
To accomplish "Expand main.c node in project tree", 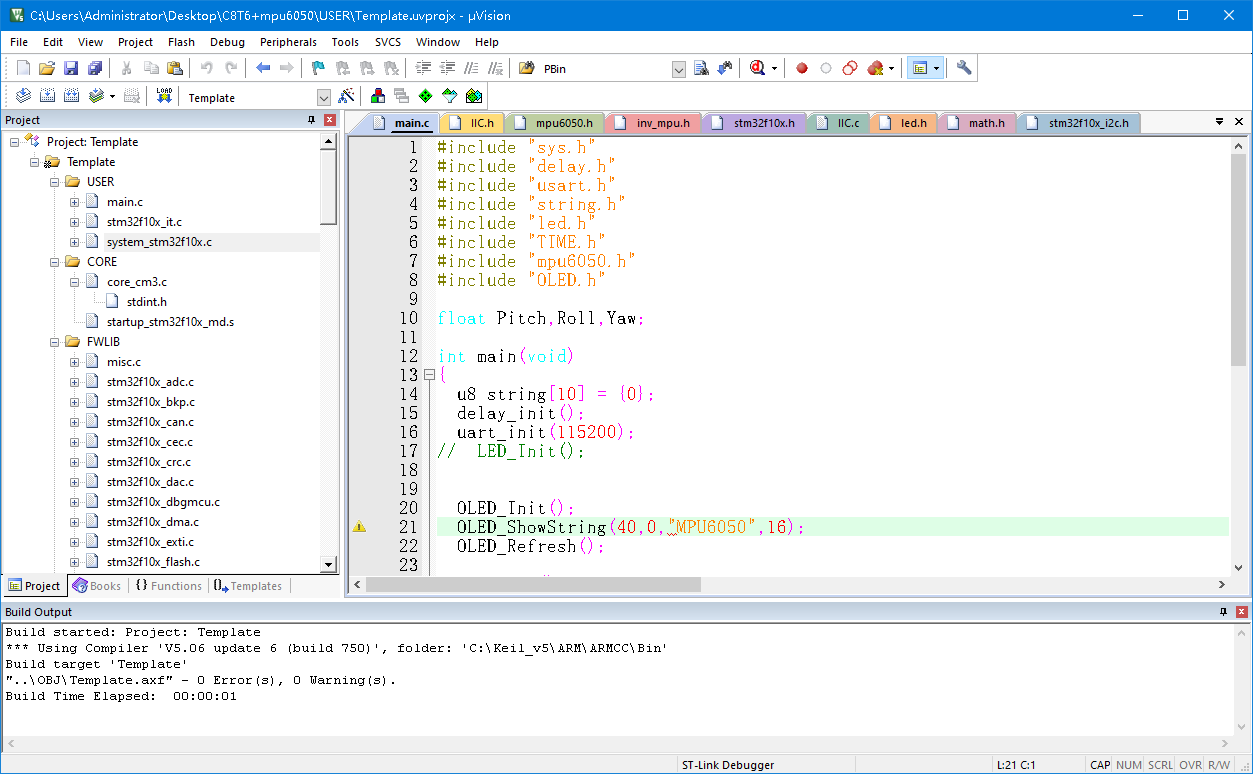I will click(74, 202).
